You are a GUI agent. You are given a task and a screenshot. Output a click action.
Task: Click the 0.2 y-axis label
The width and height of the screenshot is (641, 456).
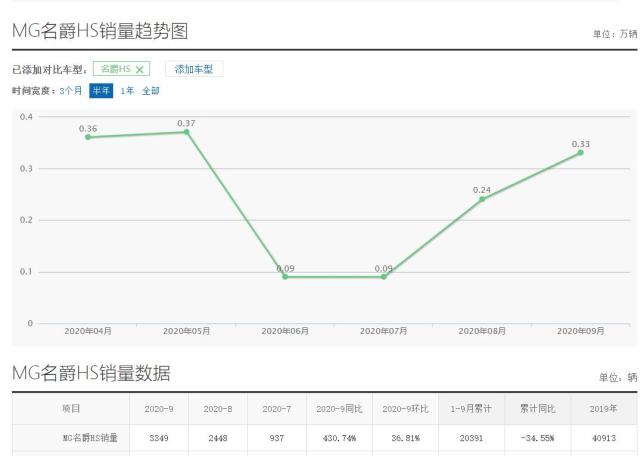click(26, 220)
